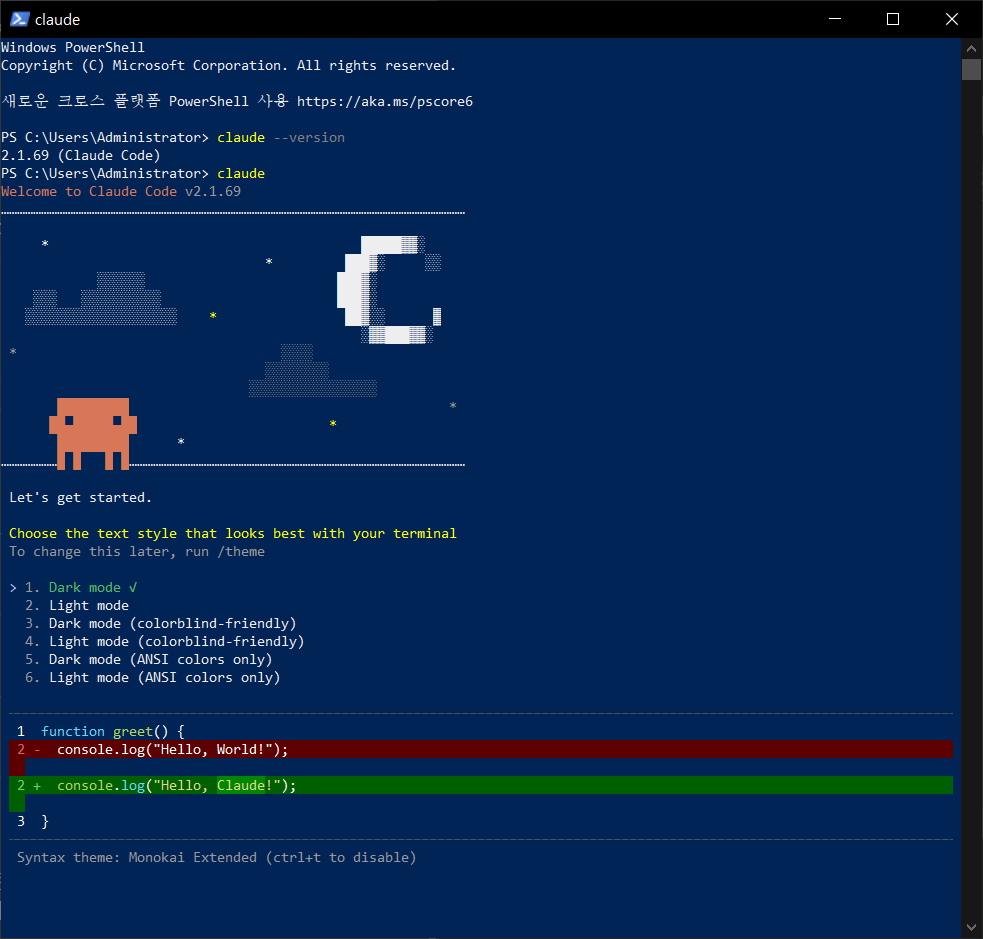Select option 1 Dark mode
This screenshot has height=939, width=983.
tap(81, 587)
